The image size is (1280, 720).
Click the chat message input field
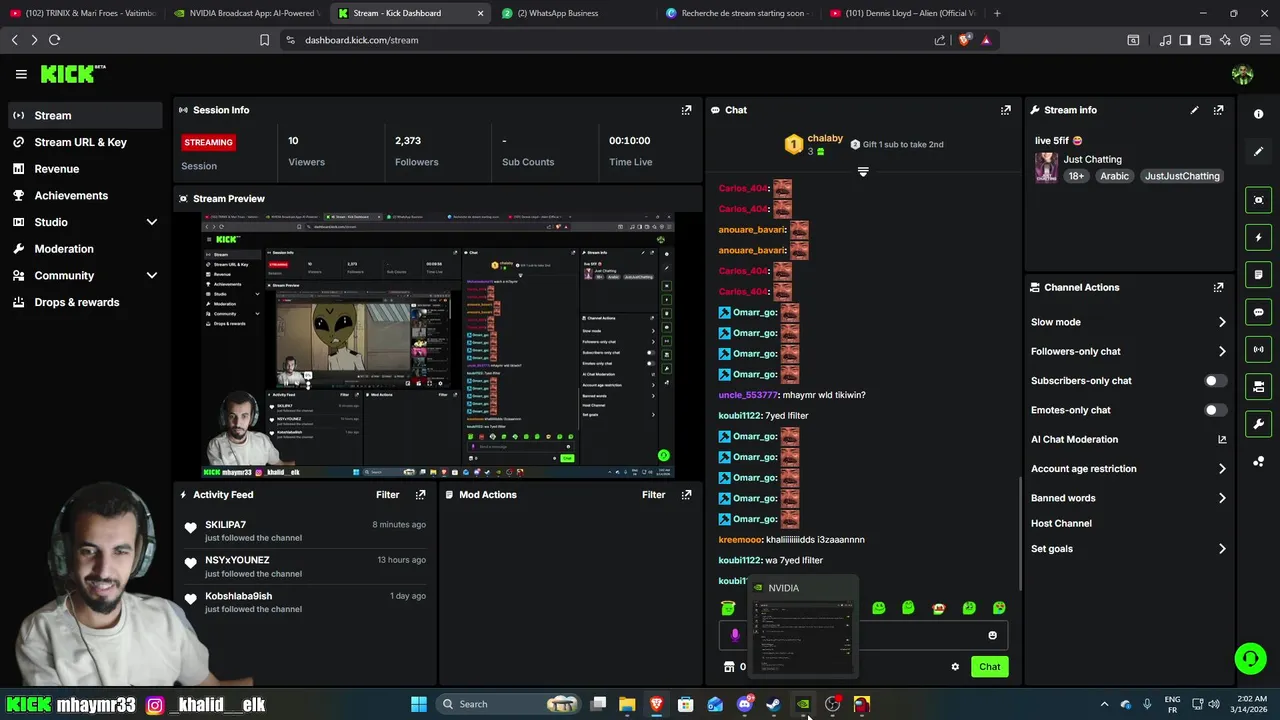point(863,635)
